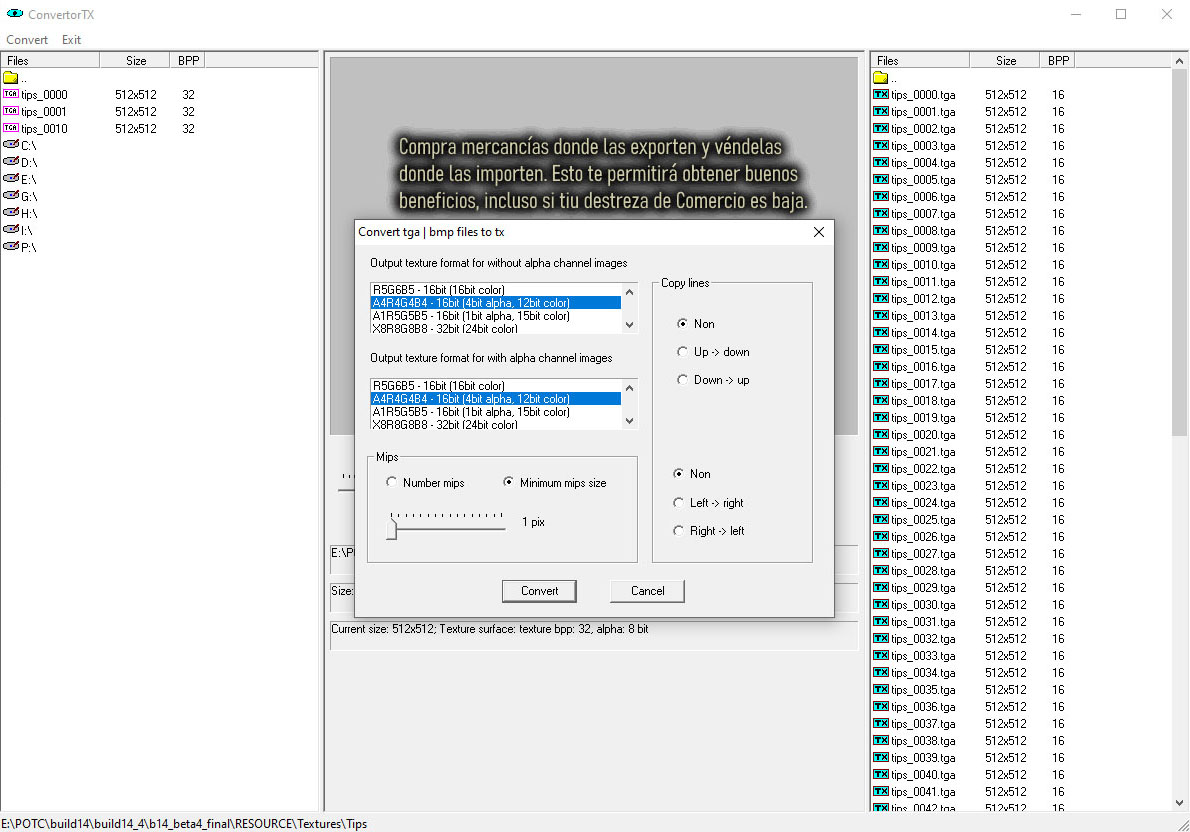Click the minimum mips size slider handle
The height and width of the screenshot is (832, 1190).
(x=392, y=529)
